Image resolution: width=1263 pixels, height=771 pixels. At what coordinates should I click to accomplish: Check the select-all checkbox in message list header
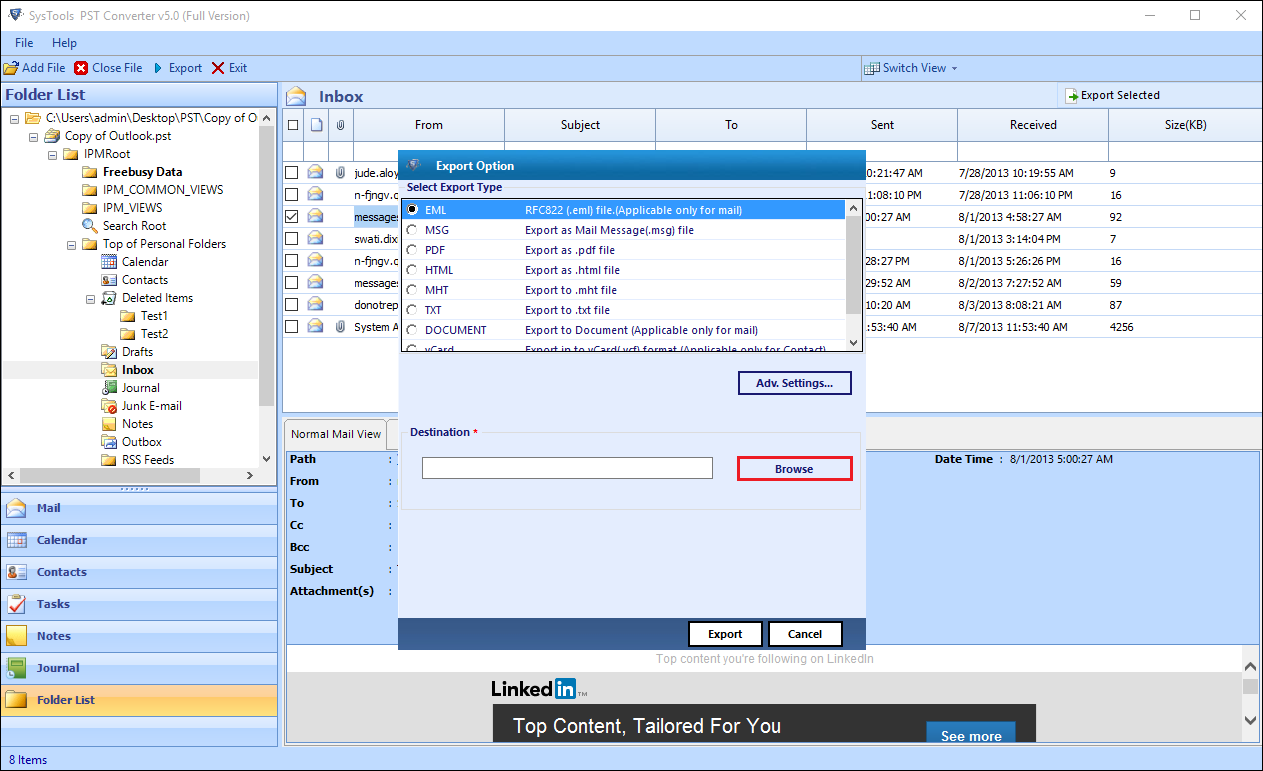(x=291, y=125)
